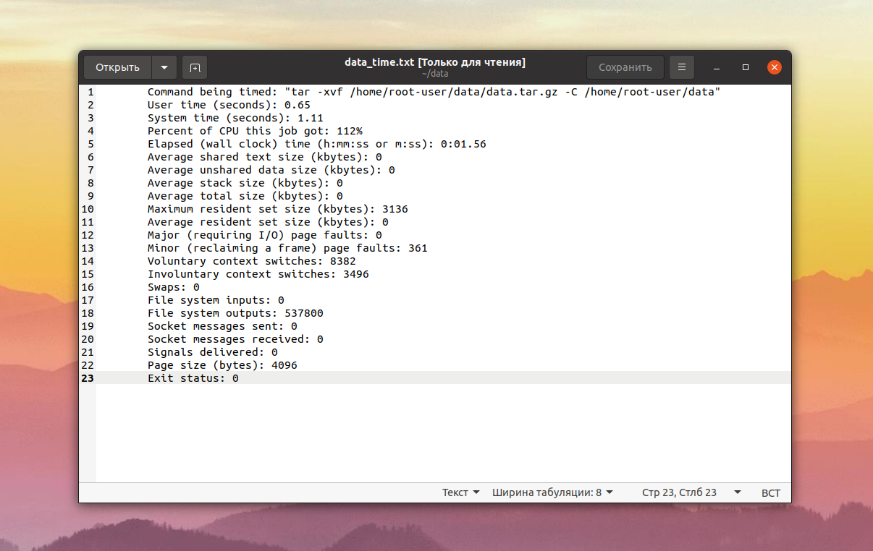Viewport: 873px width, 551px height.
Task: Open the Текст syntax highlighting dropdown
Action: [x=460, y=493]
